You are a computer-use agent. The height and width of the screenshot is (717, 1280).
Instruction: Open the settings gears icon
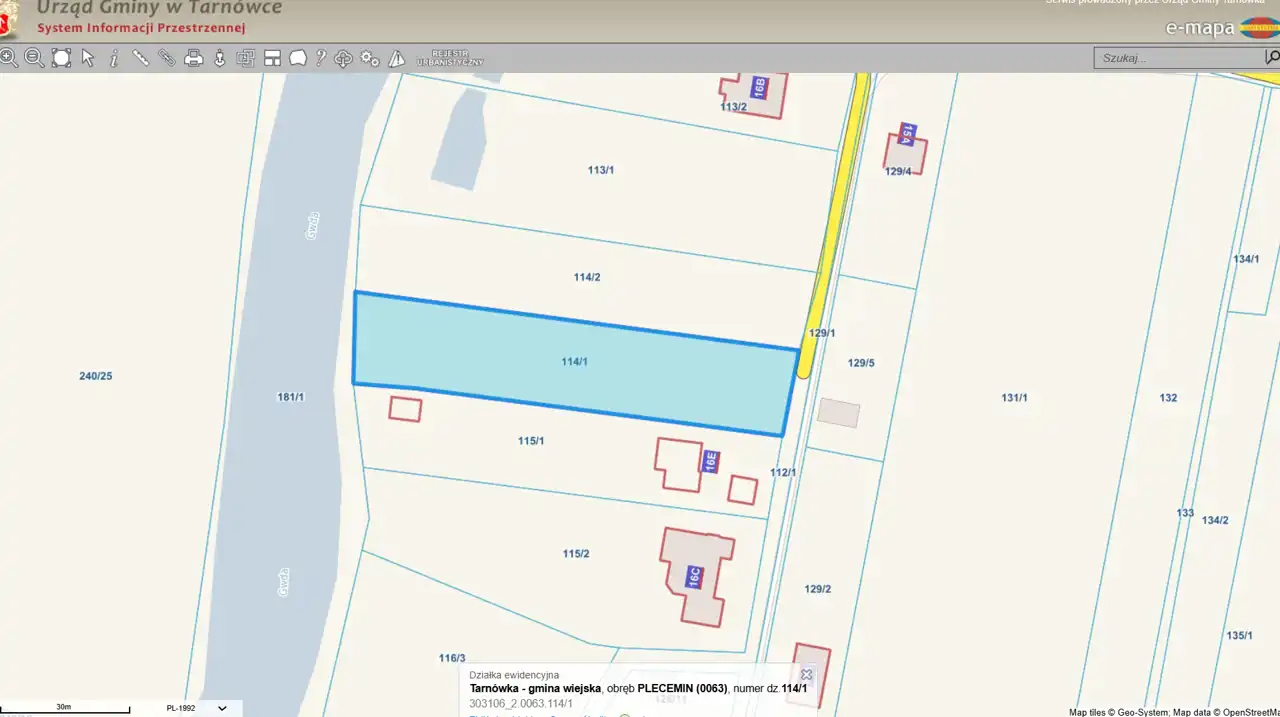click(x=370, y=58)
